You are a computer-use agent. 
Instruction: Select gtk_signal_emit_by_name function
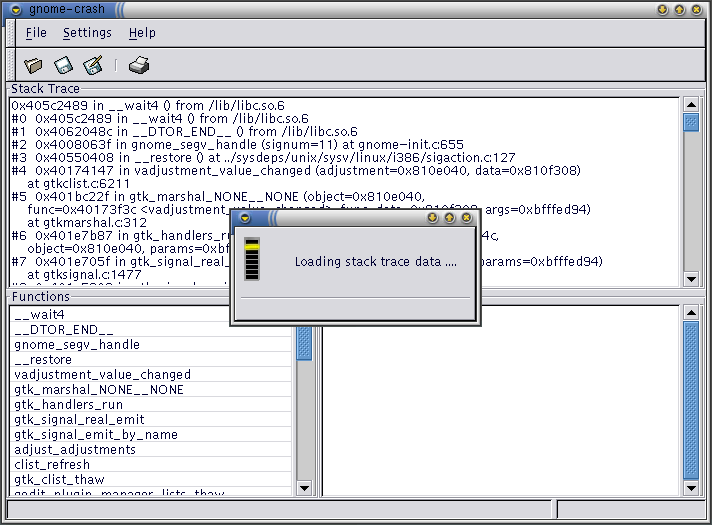tap(151, 434)
